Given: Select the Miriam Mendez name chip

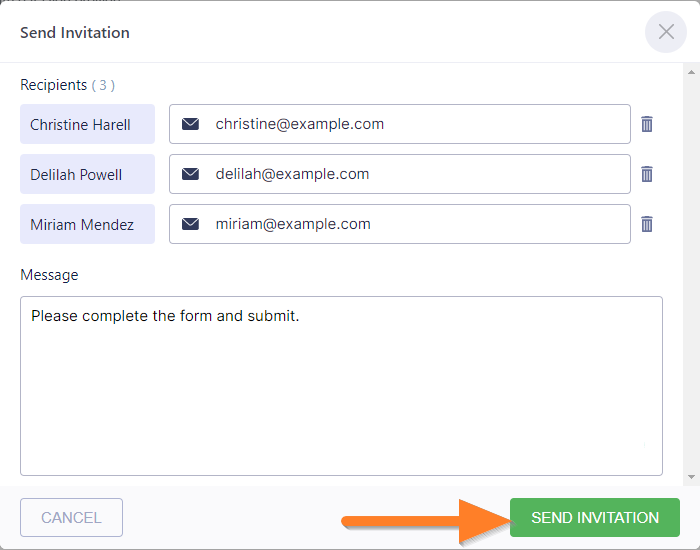Looking at the screenshot, I should coord(87,225).
